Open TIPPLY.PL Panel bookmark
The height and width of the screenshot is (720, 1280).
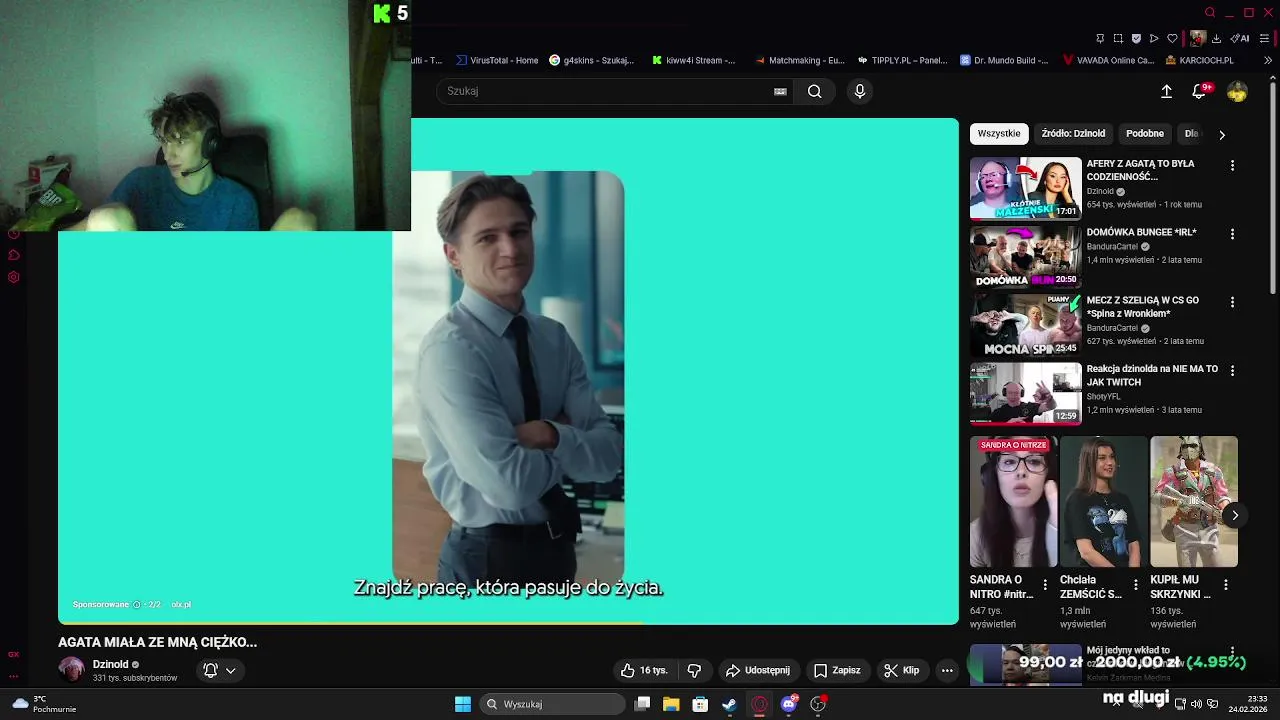pos(902,60)
